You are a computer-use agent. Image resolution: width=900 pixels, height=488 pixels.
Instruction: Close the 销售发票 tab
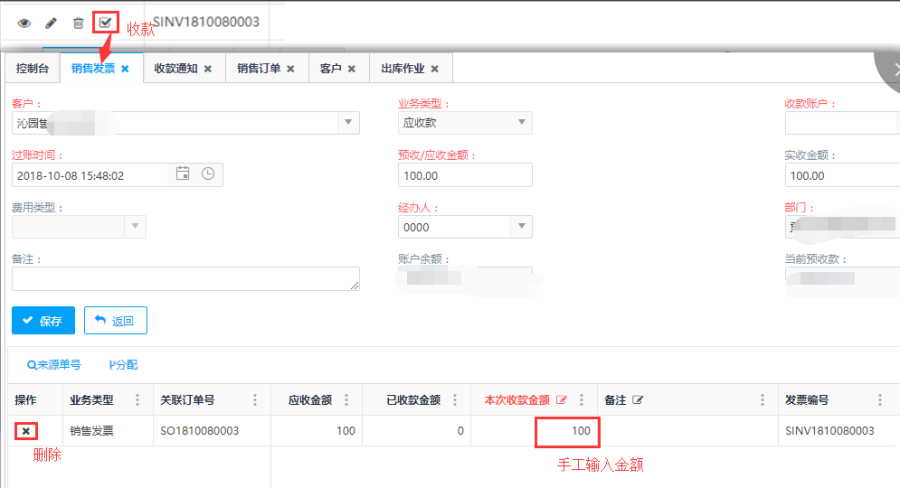point(126,69)
